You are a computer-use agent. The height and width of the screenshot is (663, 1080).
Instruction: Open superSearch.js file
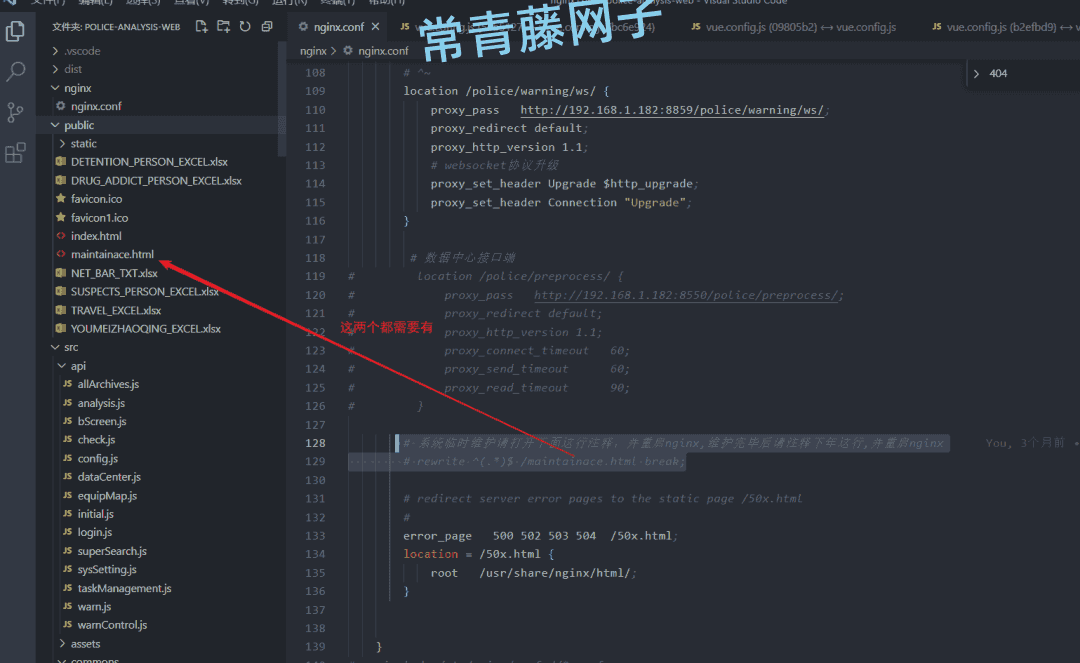(112, 551)
